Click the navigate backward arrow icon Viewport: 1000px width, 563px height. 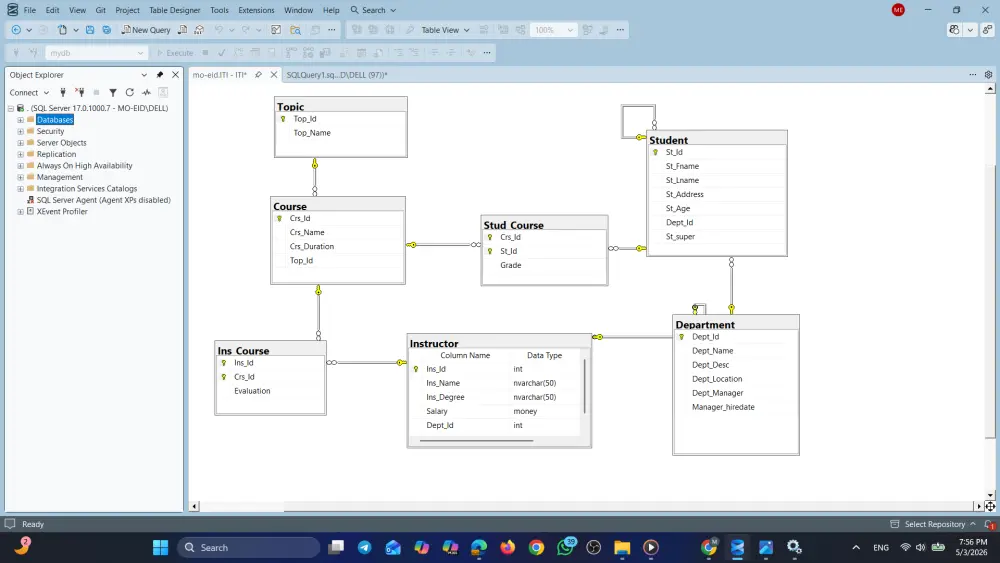pos(17,30)
